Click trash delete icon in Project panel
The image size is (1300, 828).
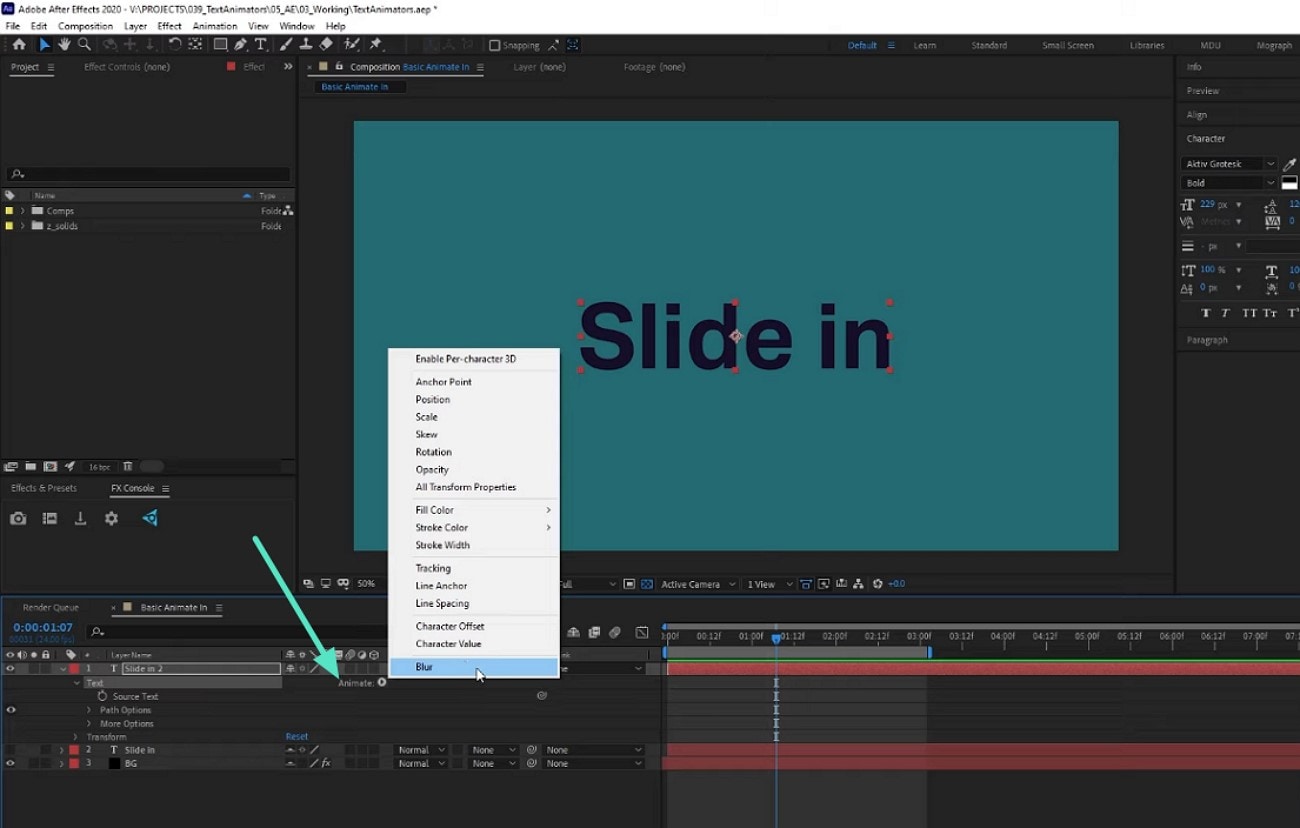(x=128, y=466)
